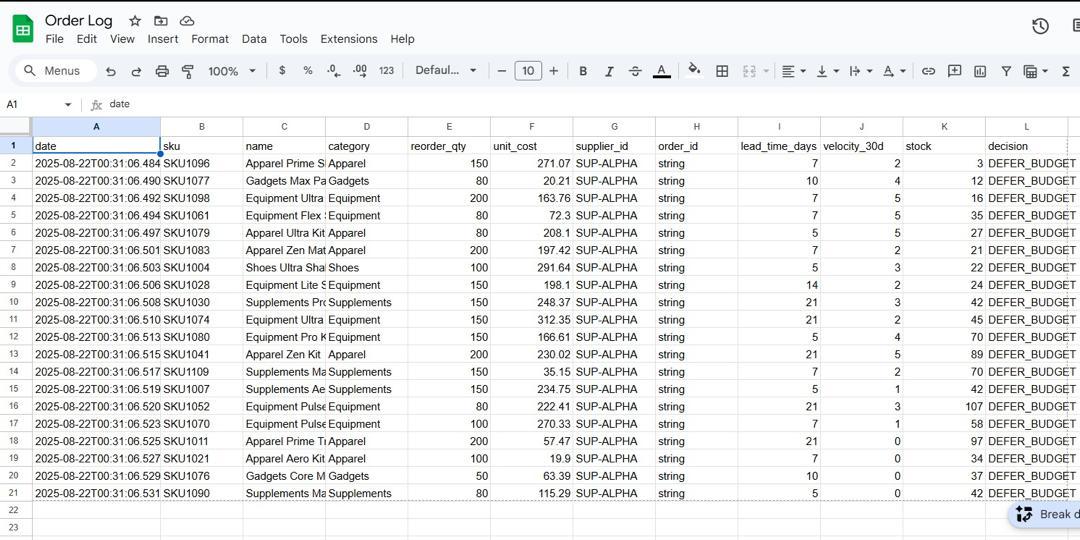
Task: Click the Order Log title
Action: [79, 21]
